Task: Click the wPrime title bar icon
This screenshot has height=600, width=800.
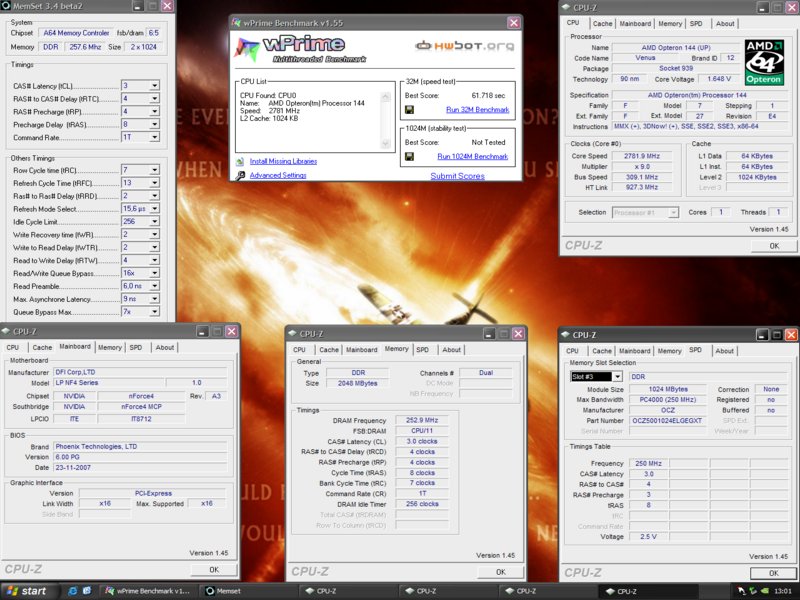Action: 236,23
